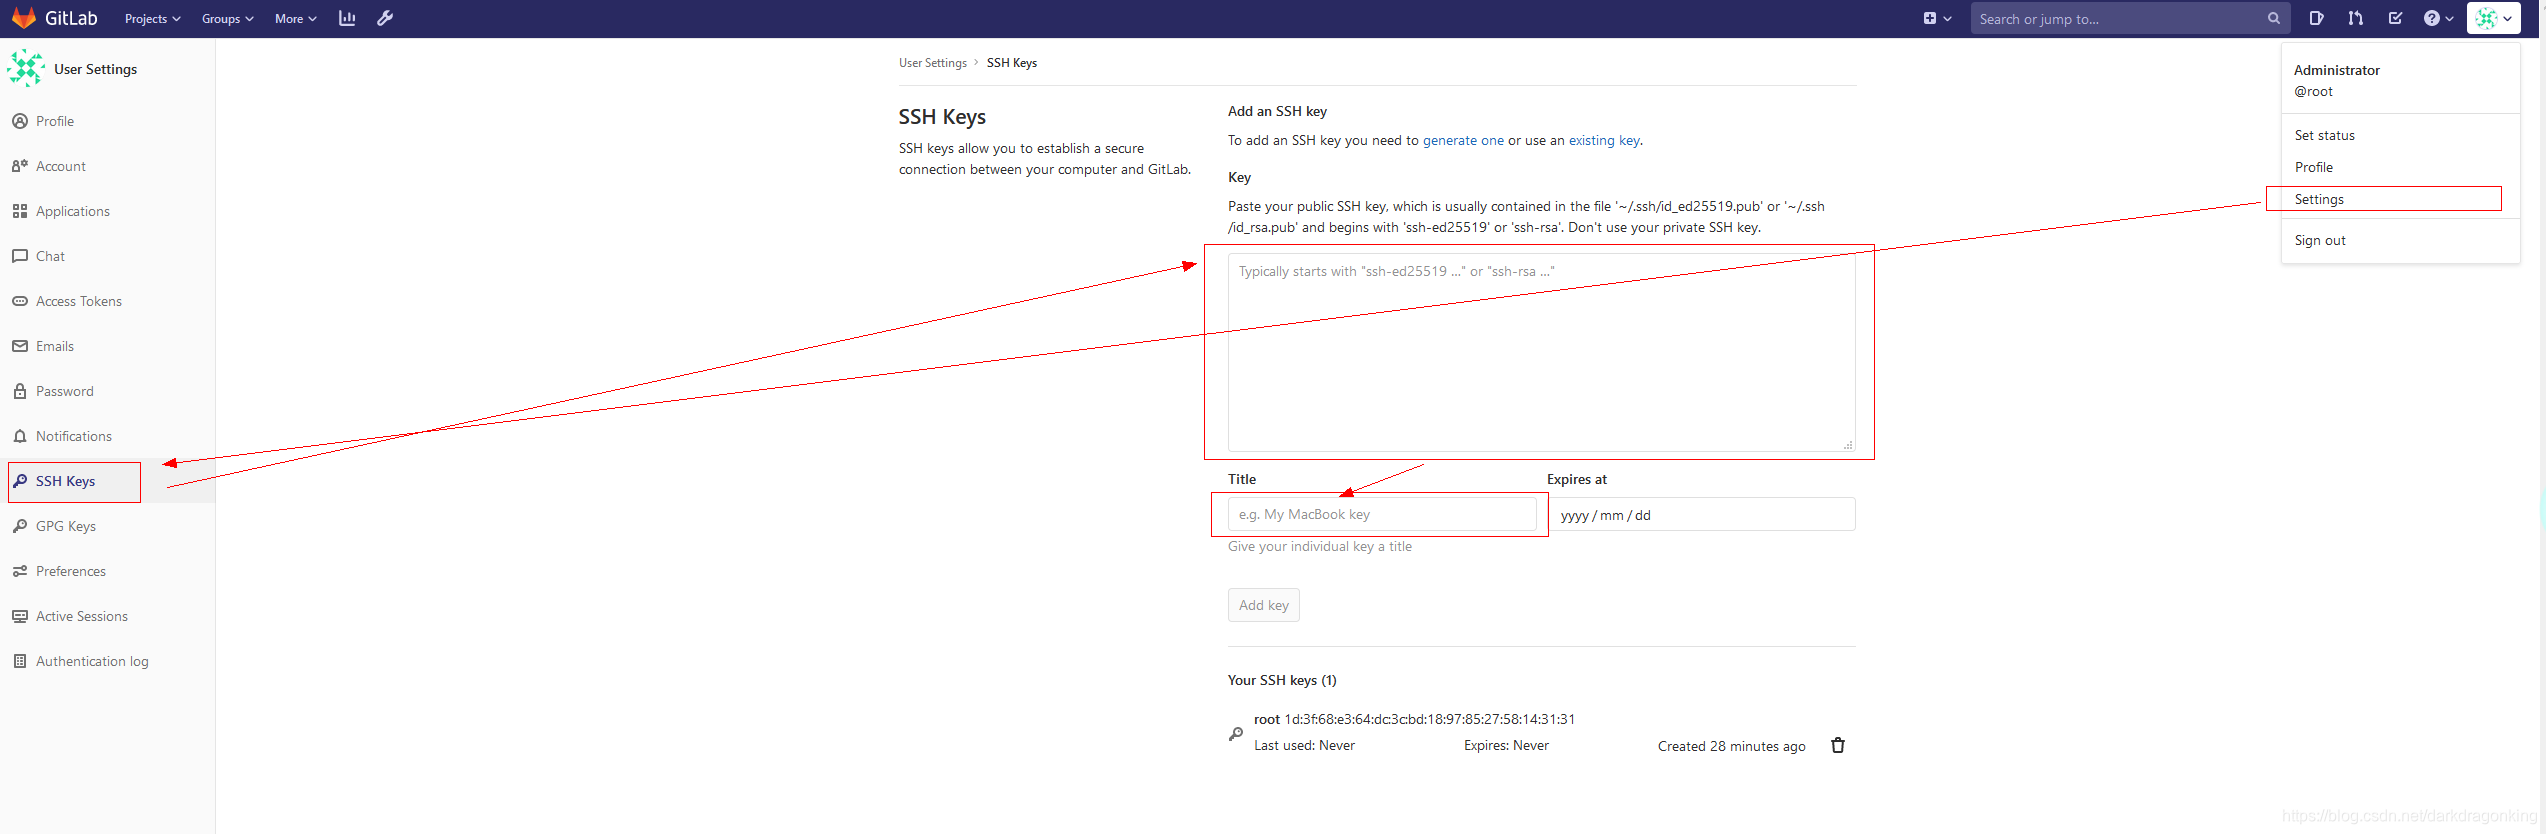The width and height of the screenshot is (2546, 834).
Task: Open the Groups dropdown menu
Action: [x=227, y=19]
